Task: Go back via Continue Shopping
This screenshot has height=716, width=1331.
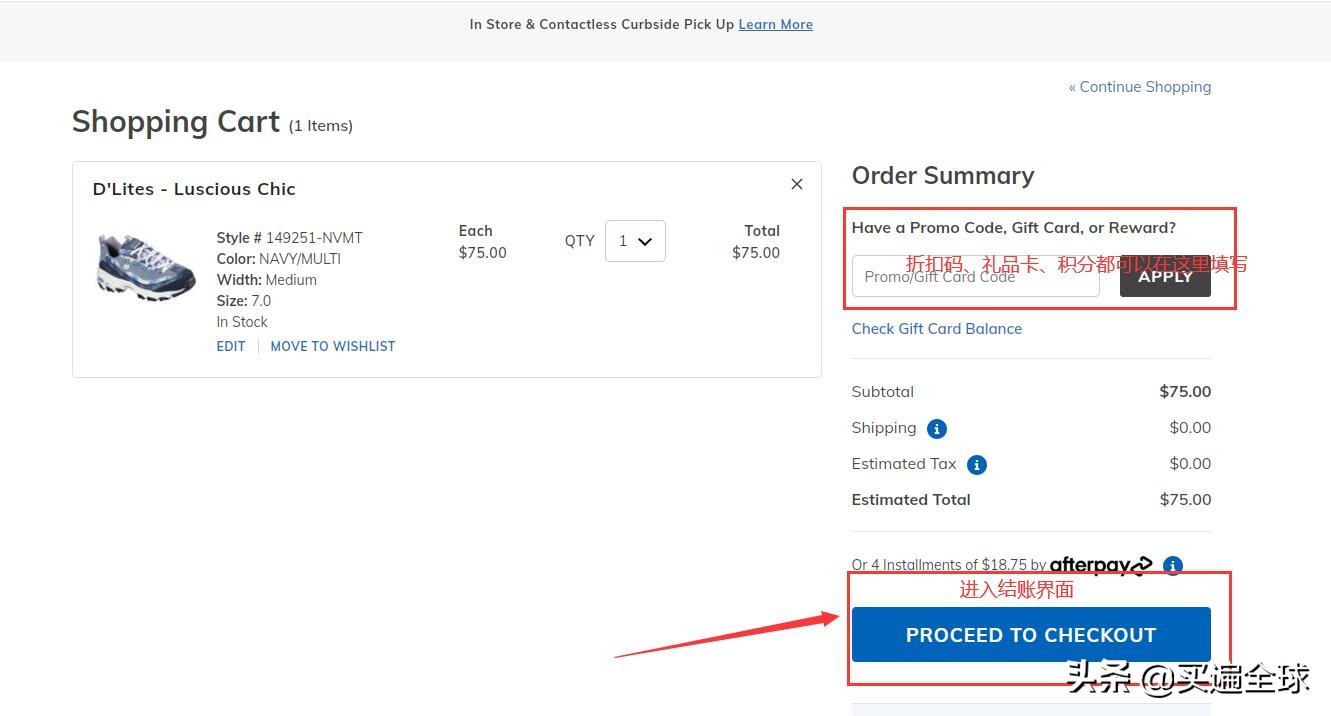Action: tap(1140, 87)
